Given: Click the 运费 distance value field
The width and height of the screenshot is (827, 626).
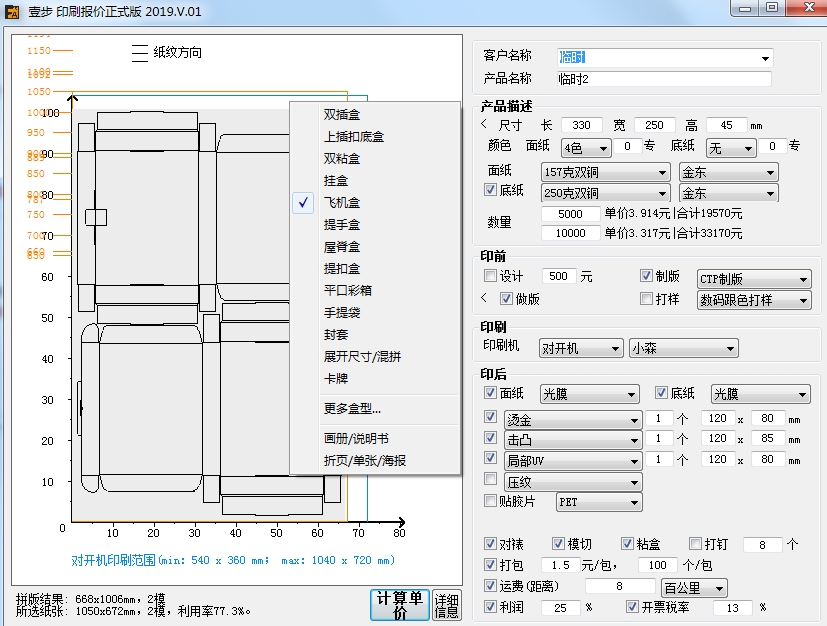Looking at the screenshot, I should 619,586.
